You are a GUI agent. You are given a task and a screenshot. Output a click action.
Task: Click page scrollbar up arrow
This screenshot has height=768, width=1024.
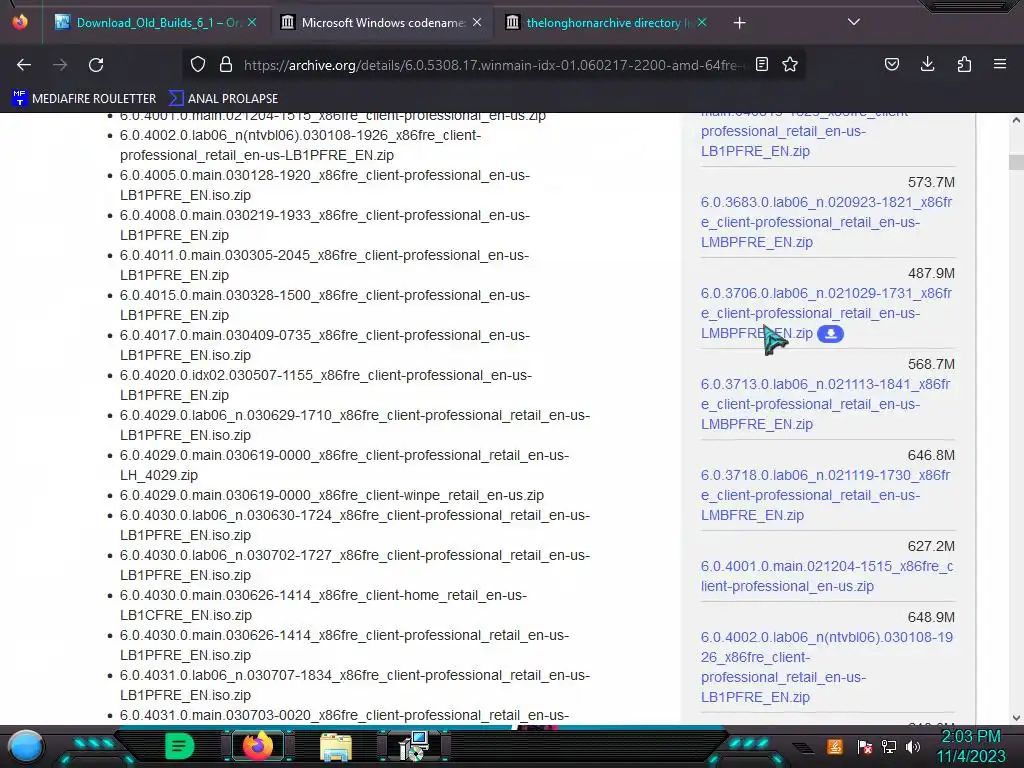point(1016,120)
